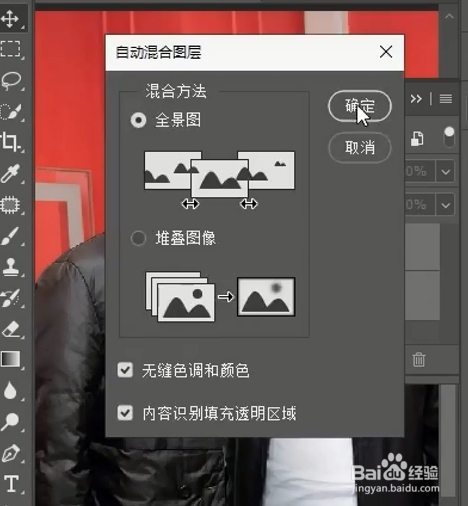Screen dimensions: 468x506
Task: Close the 自动混合图层 dialog
Action: pyautogui.click(x=386, y=52)
